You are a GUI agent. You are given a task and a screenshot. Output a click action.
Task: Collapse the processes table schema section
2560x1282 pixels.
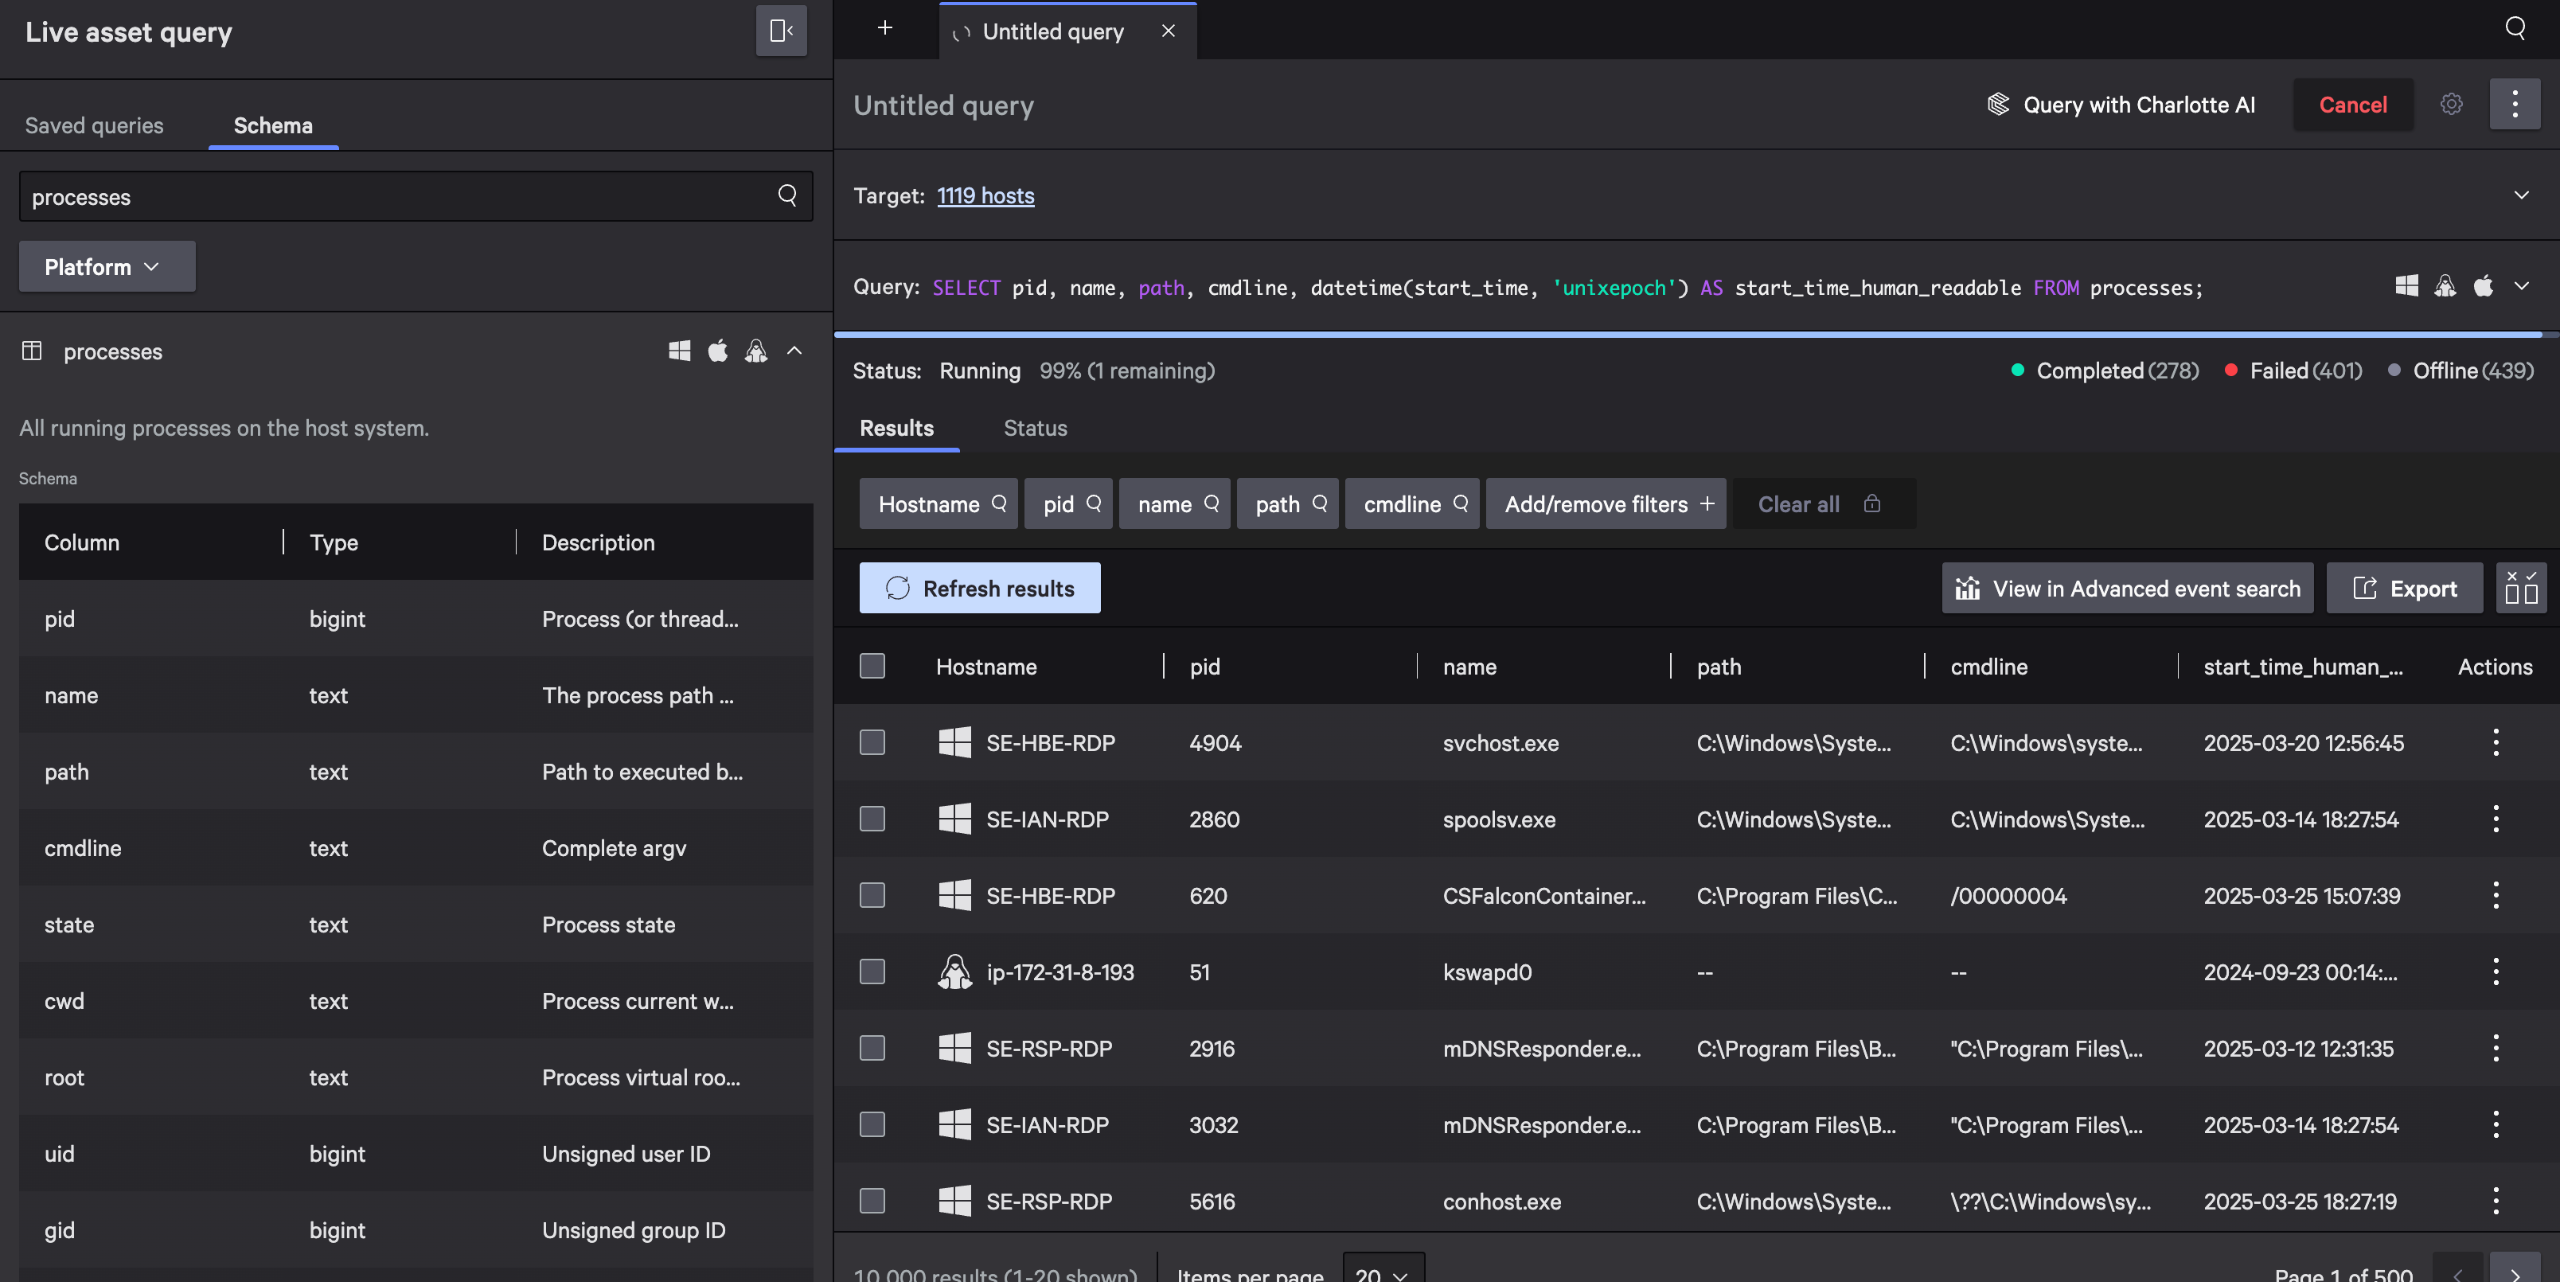pyautogui.click(x=795, y=351)
